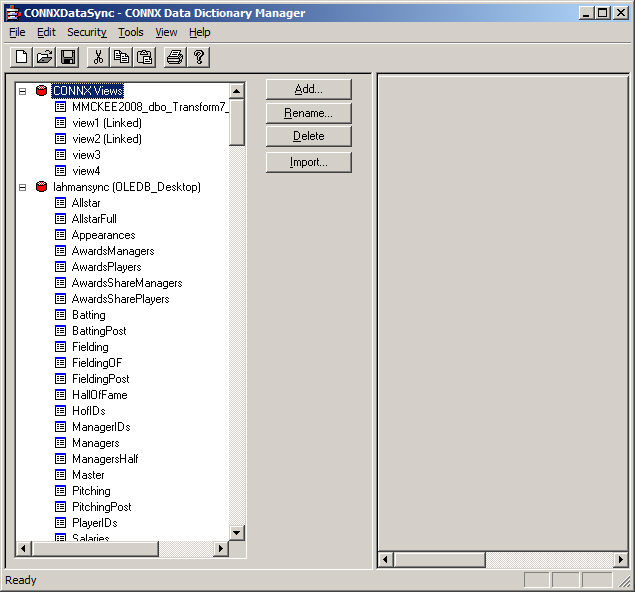
Task: Select the ManagersHalf table
Action: (x=105, y=459)
